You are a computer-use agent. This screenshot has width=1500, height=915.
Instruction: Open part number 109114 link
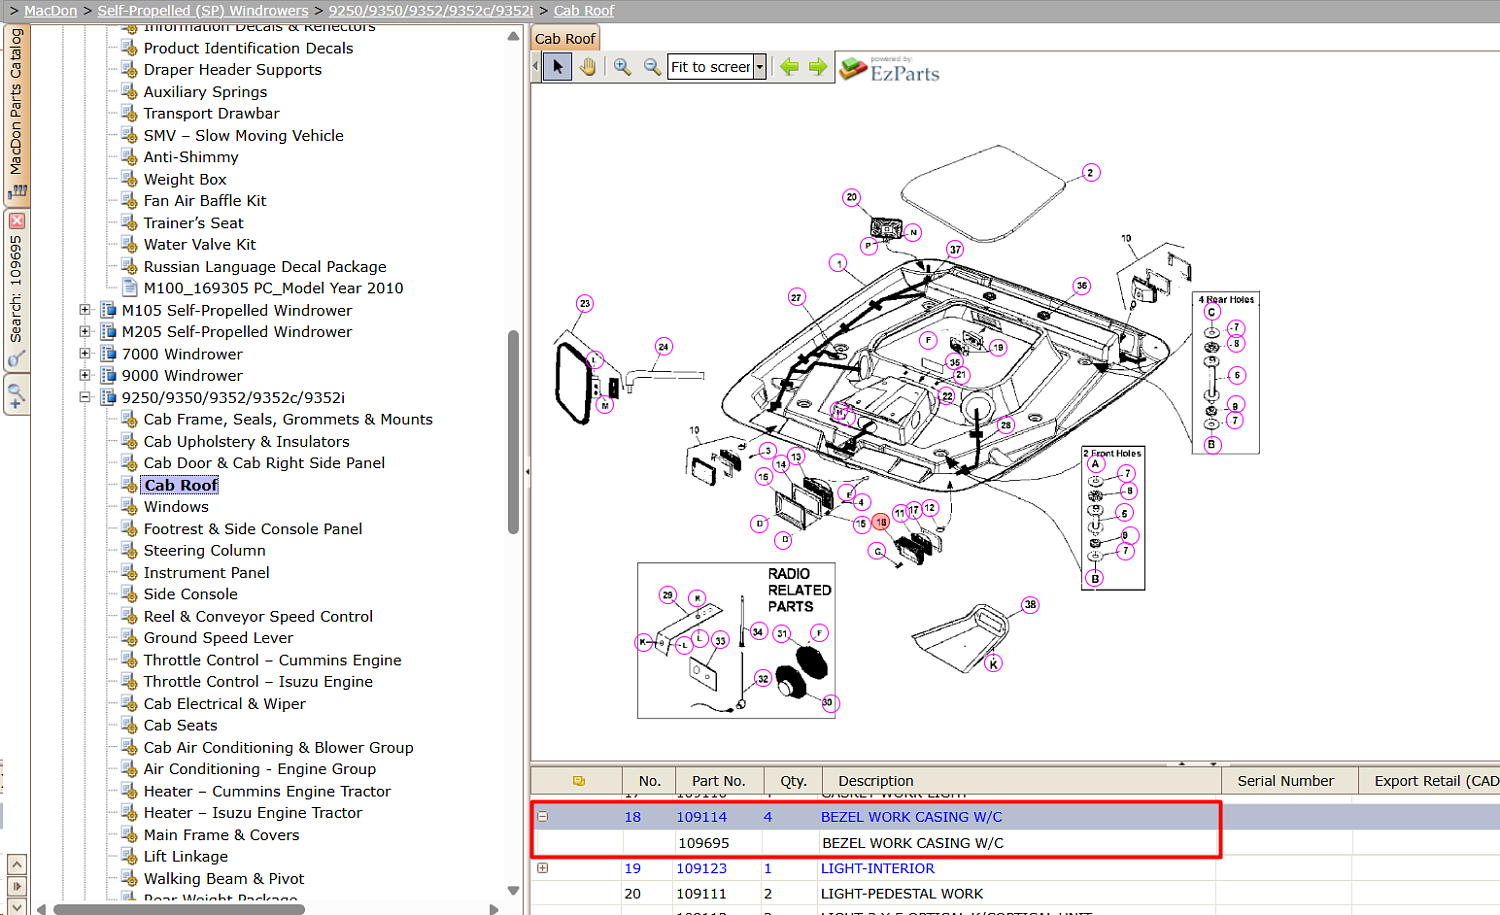tap(702, 817)
